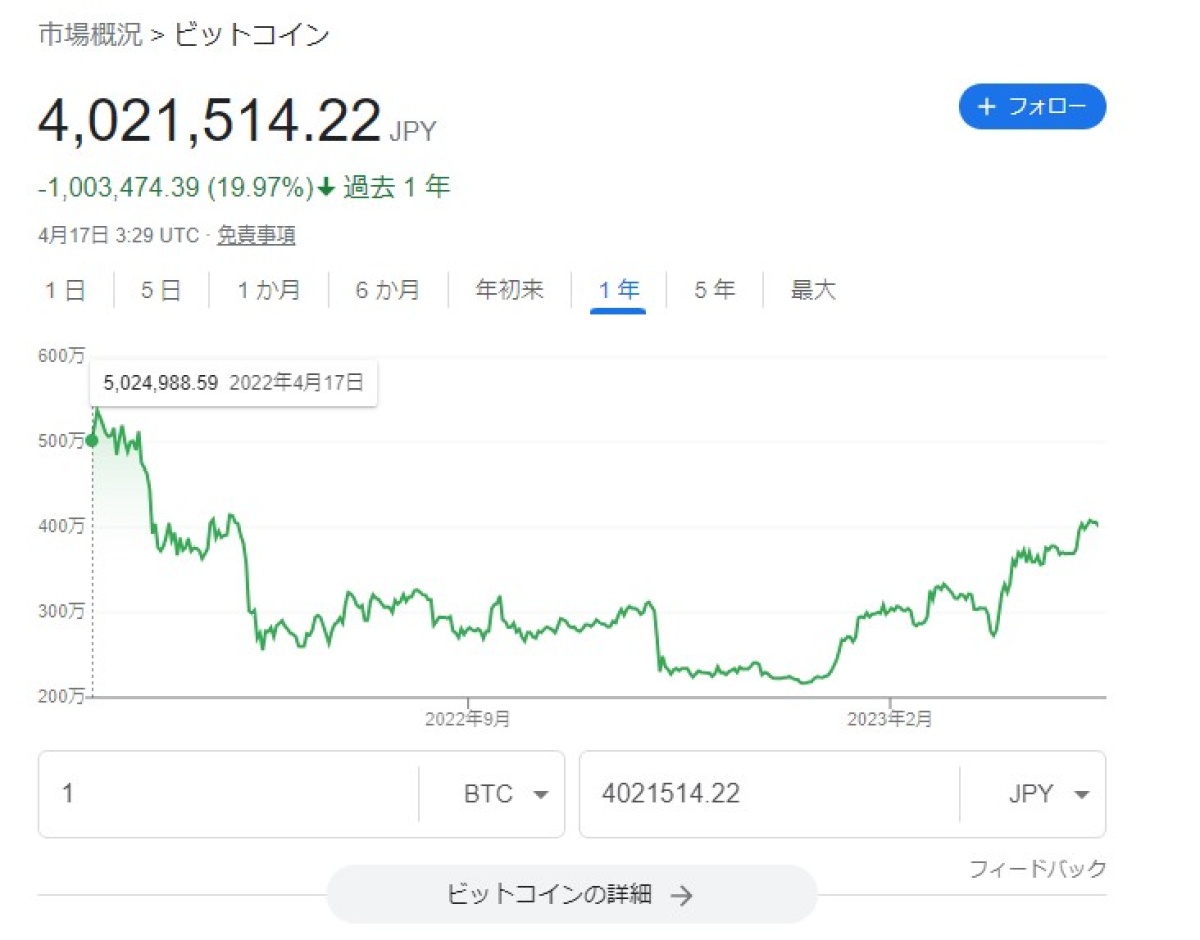
Task: Switch chart to 5年 range
Action: tap(714, 291)
